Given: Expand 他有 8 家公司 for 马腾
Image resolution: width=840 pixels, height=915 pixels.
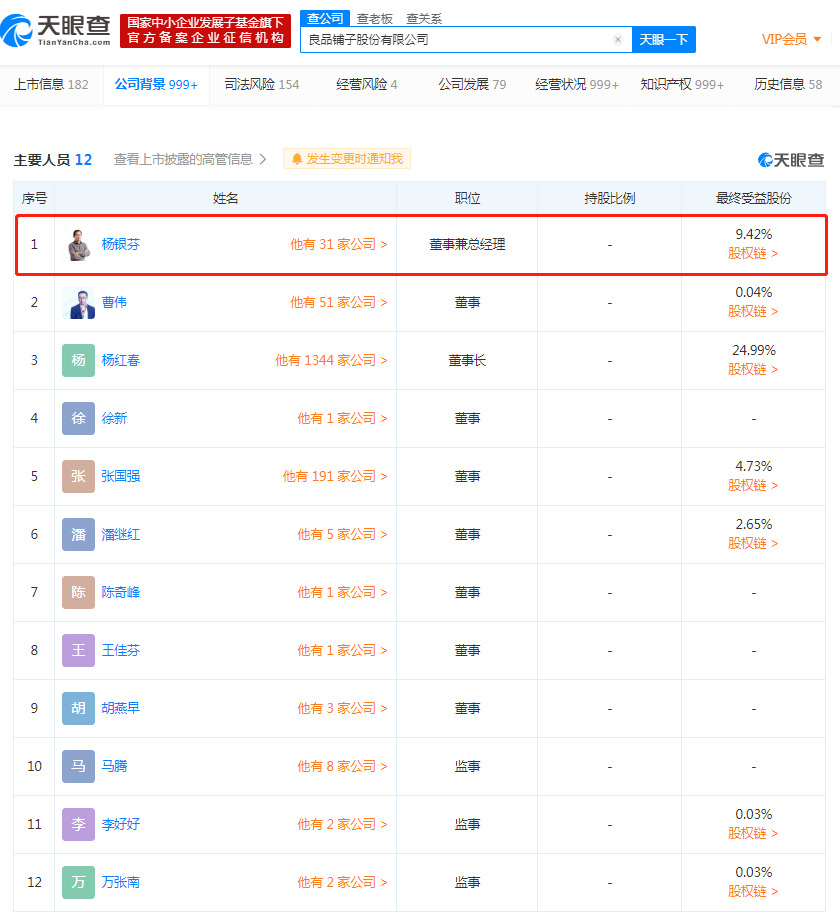Looking at the screenshot, I should pyautogui.click(x=342, y=766).
